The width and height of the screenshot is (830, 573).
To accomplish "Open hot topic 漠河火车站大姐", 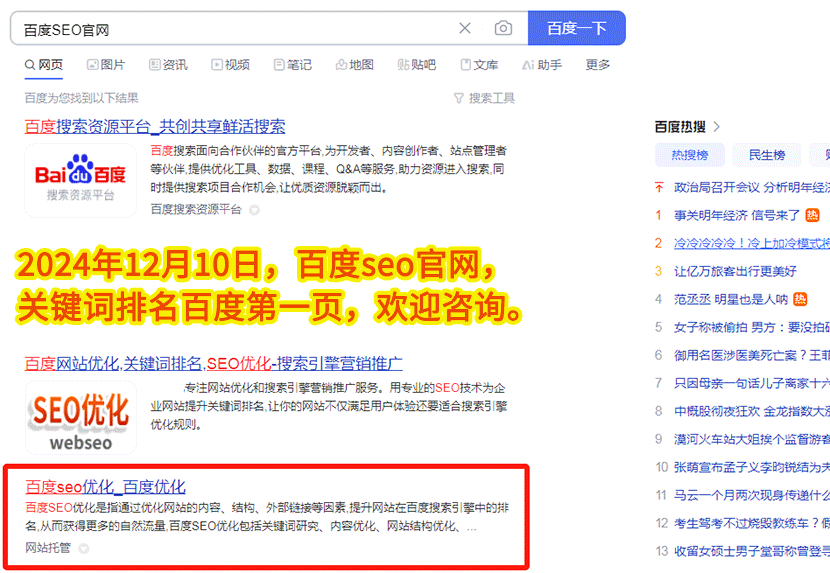I will pos(752,439).
